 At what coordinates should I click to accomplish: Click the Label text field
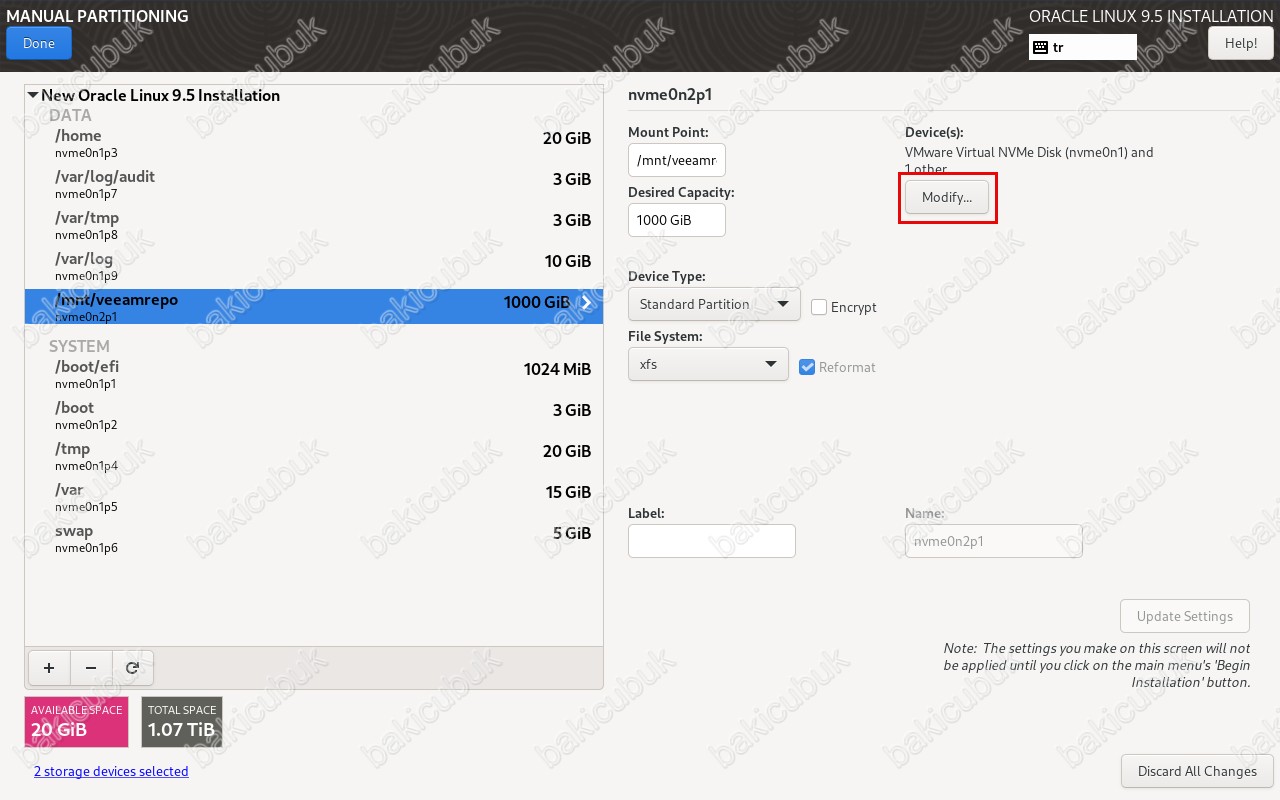(x=711, y=541)
